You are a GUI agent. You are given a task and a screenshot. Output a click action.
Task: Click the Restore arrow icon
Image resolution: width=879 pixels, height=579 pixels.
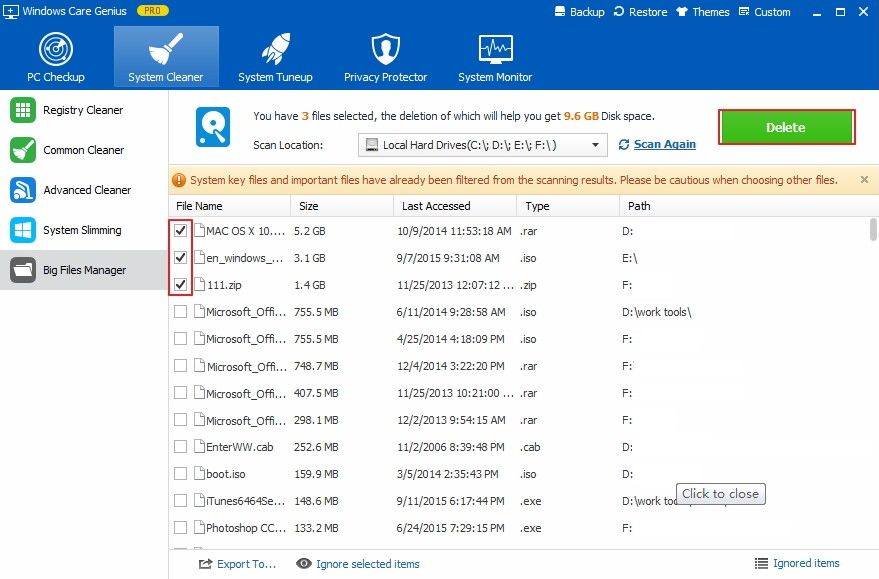(619, 12)
